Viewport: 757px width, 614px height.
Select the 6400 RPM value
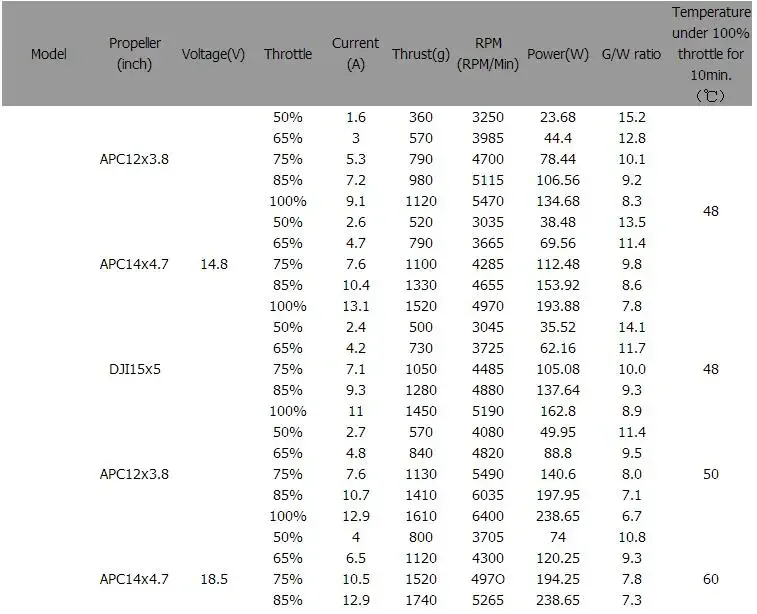[x=488, y=516]
